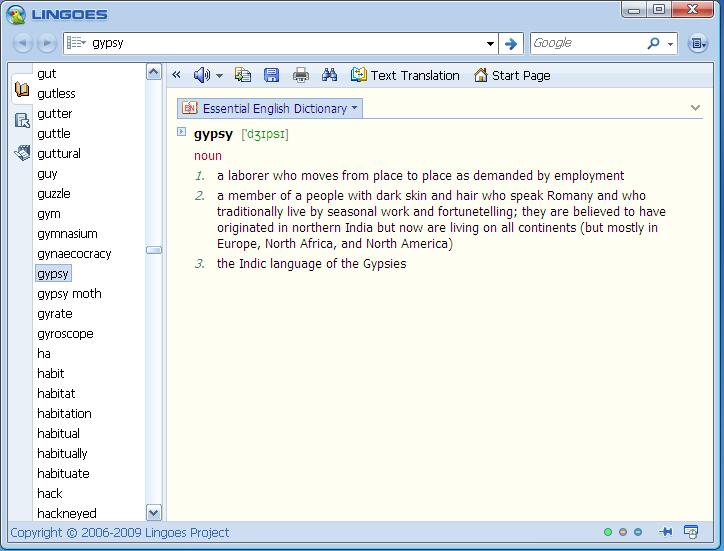724x551 pixels.
Task: Select 'habitation' in the word list
Action: click(x=65, y=413)
